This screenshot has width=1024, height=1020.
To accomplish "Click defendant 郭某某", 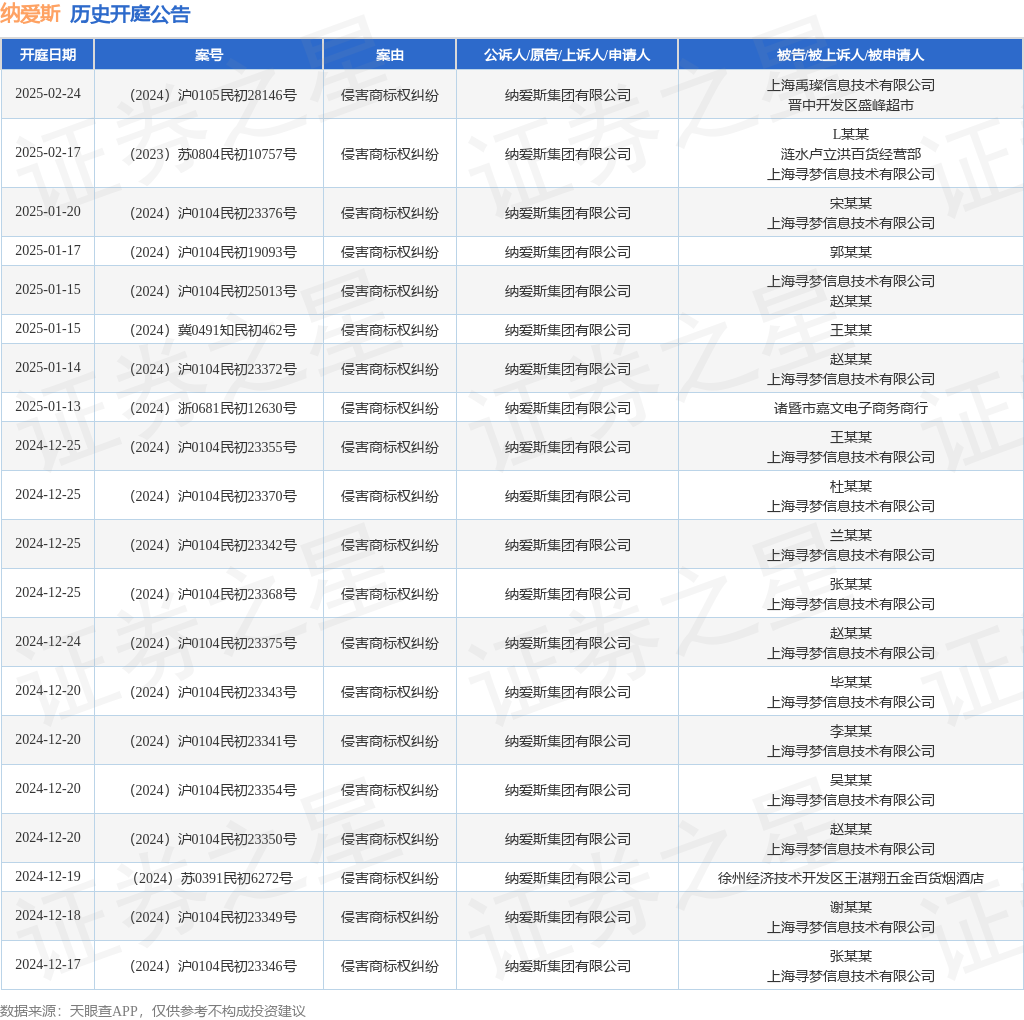I will point(851,252).
